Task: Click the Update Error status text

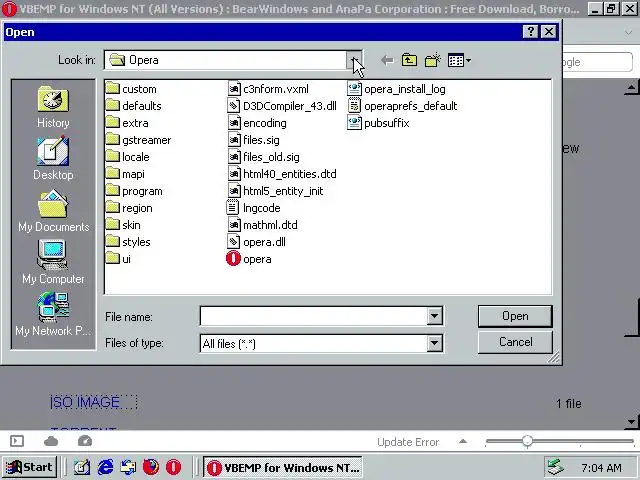Action: (408, 442)
